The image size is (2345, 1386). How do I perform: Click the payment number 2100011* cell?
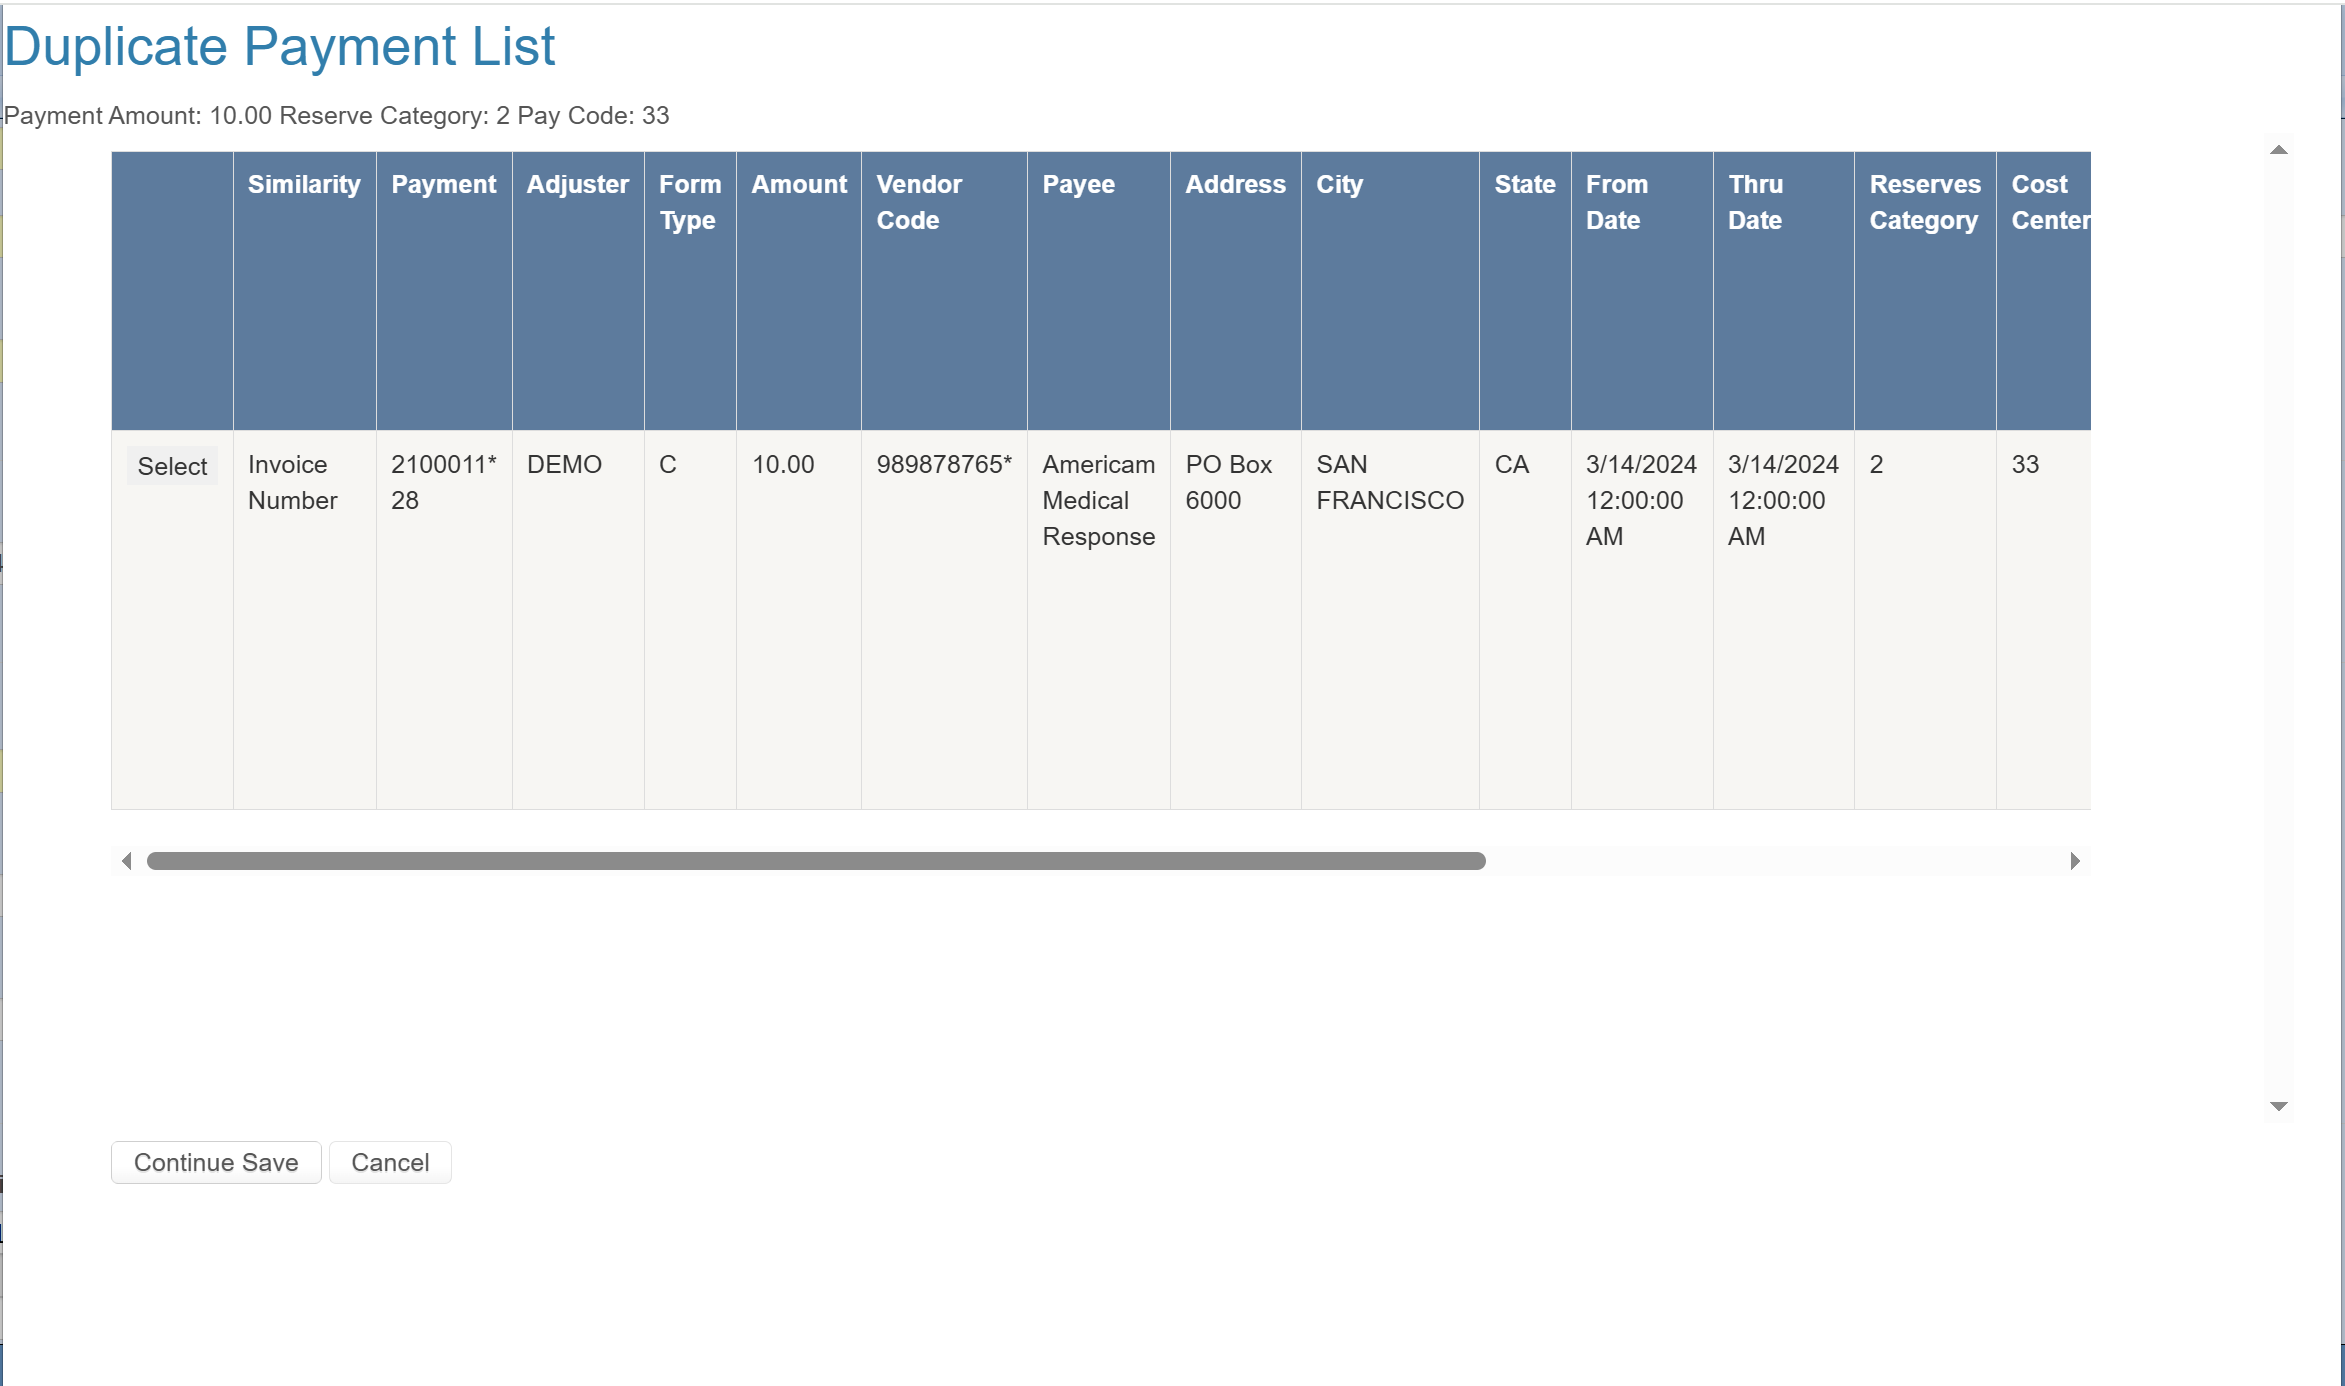443,482
